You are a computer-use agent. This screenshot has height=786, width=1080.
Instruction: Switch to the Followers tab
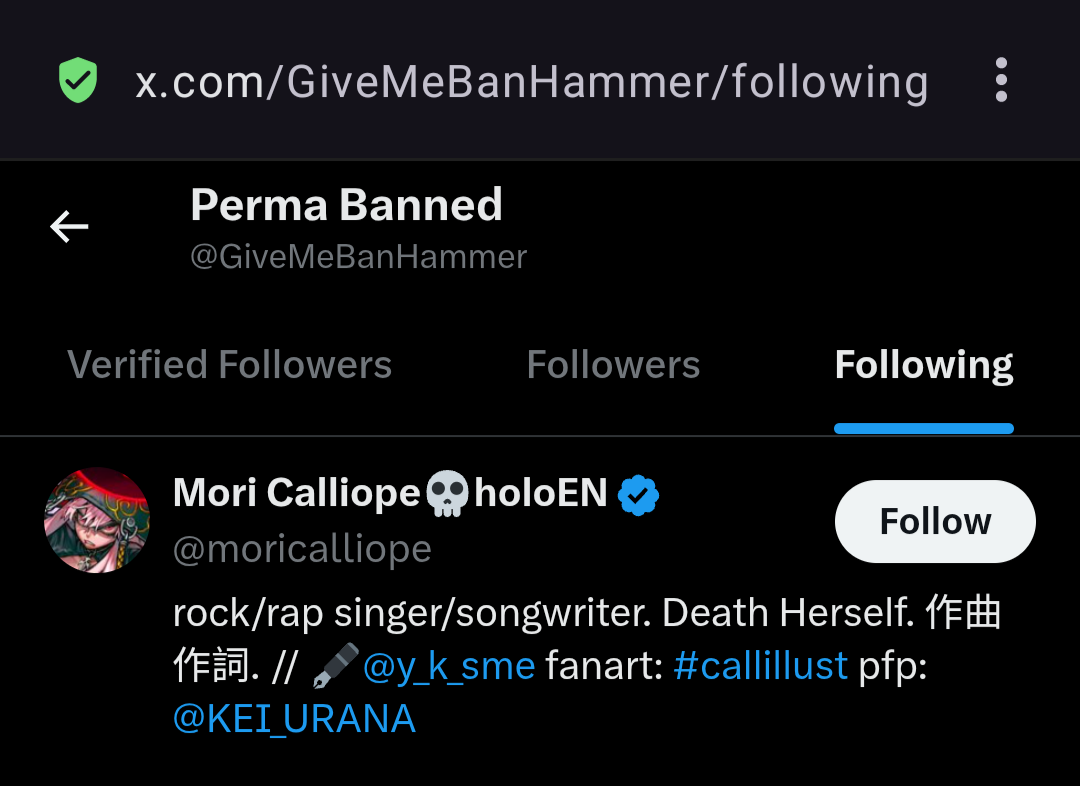coord(613,364)
